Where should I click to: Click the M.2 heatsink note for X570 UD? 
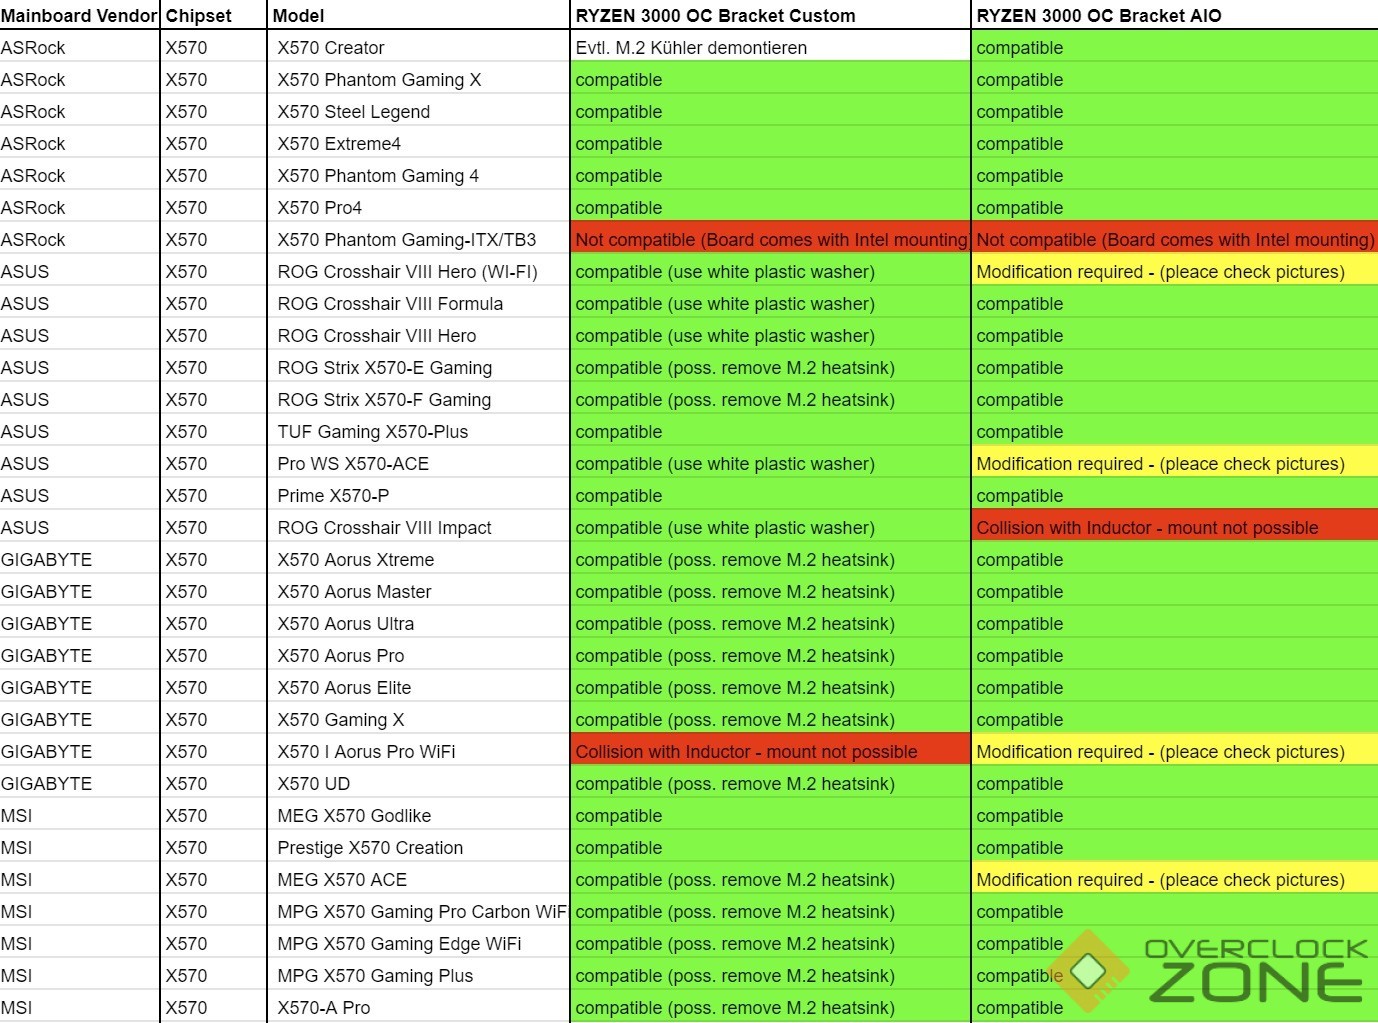point(770,783)
